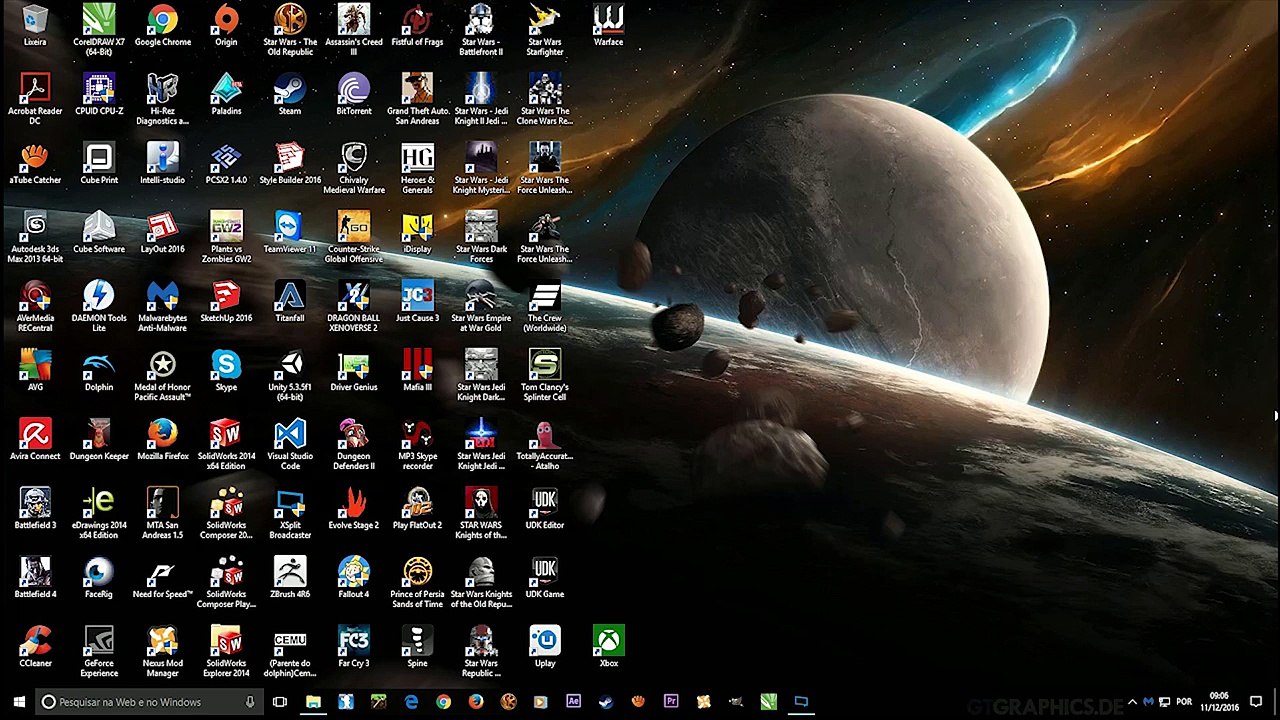1280x720 pixels.
Task: Open the Action Center notifications
Action: pyautogui.click(x=1256, y=702)
